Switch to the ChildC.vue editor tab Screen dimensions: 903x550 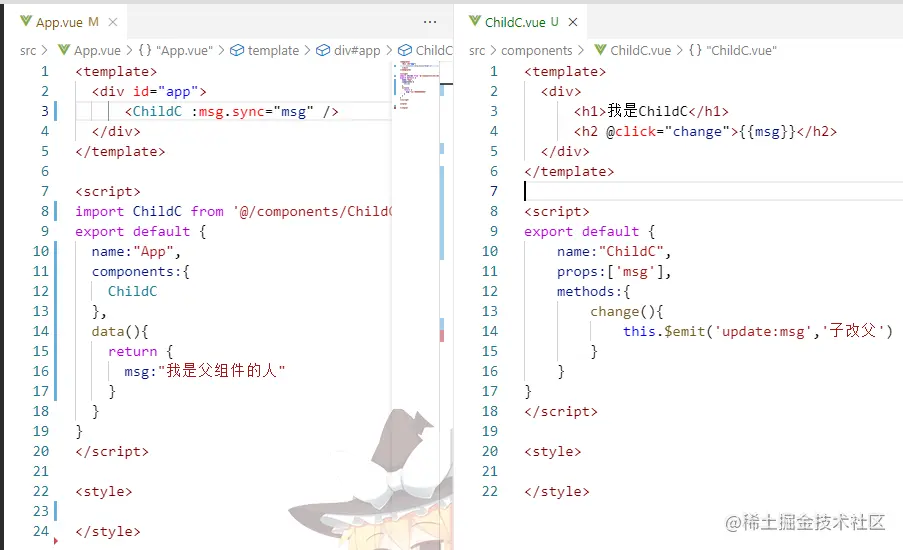pos(521,22)
